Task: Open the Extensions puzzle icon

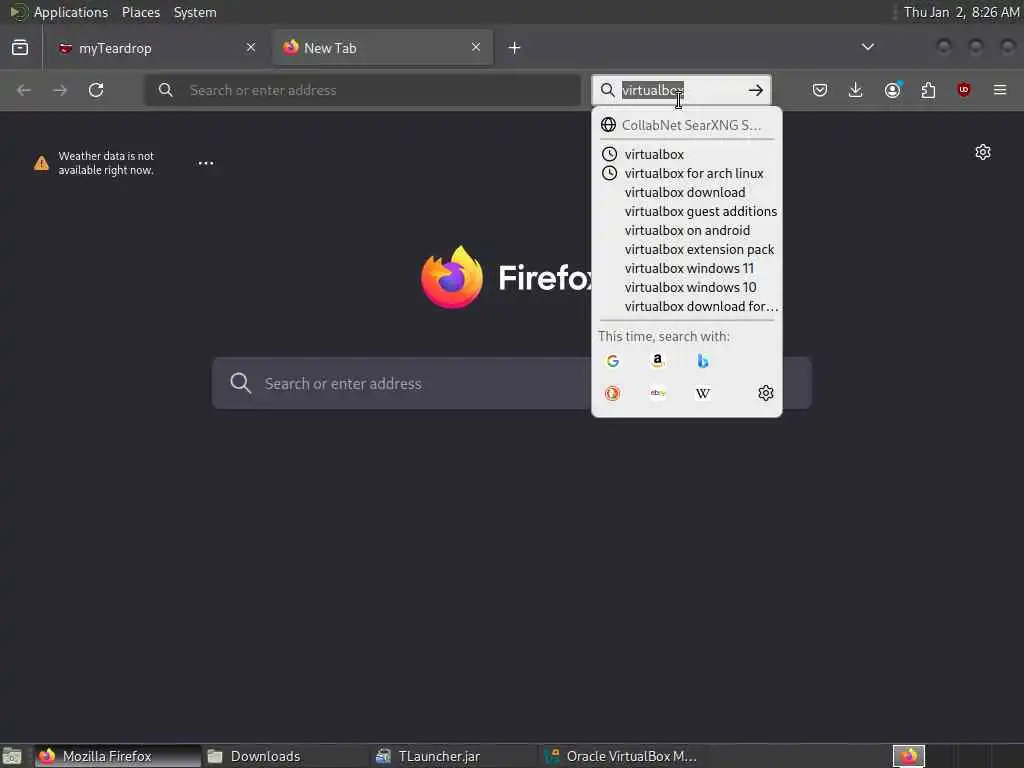Action: click(928, 90)
